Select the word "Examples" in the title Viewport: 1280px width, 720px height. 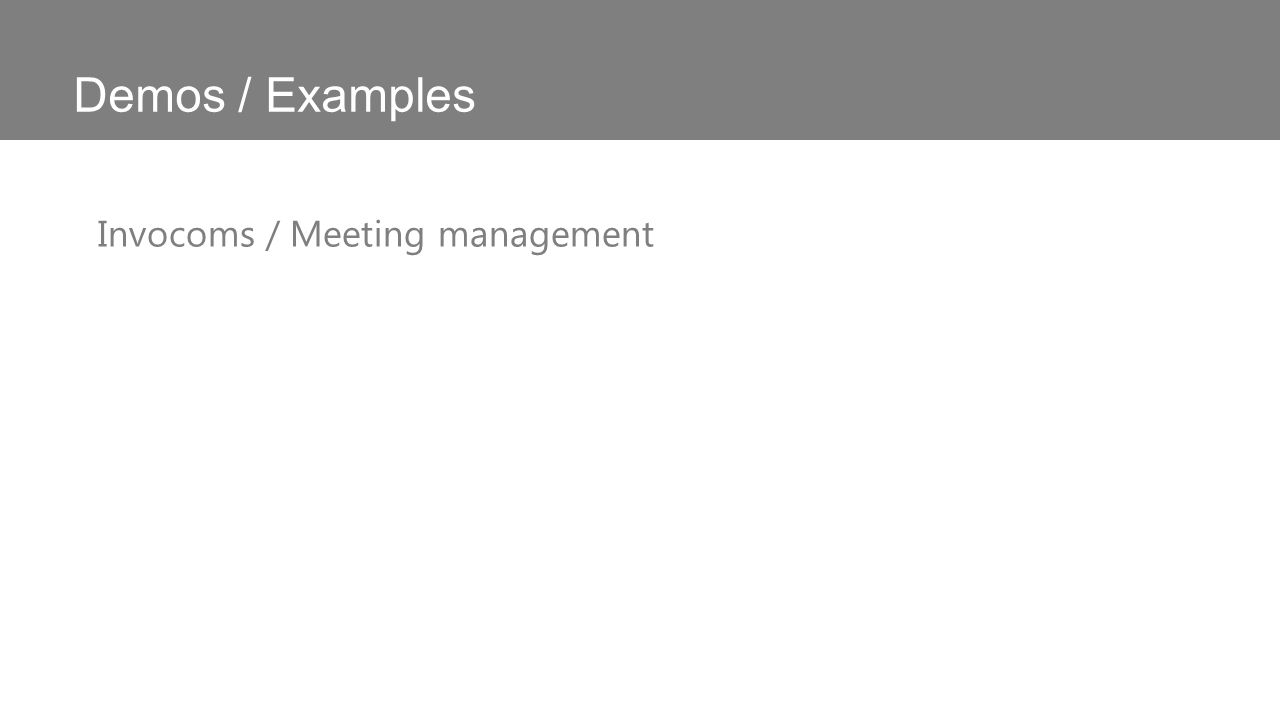pos(370,97)
